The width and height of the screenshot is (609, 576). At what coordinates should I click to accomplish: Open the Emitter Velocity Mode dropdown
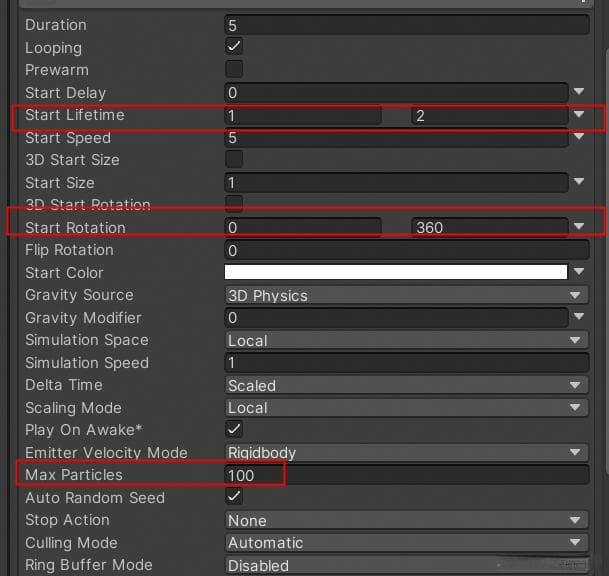click(x=406, y=452)
